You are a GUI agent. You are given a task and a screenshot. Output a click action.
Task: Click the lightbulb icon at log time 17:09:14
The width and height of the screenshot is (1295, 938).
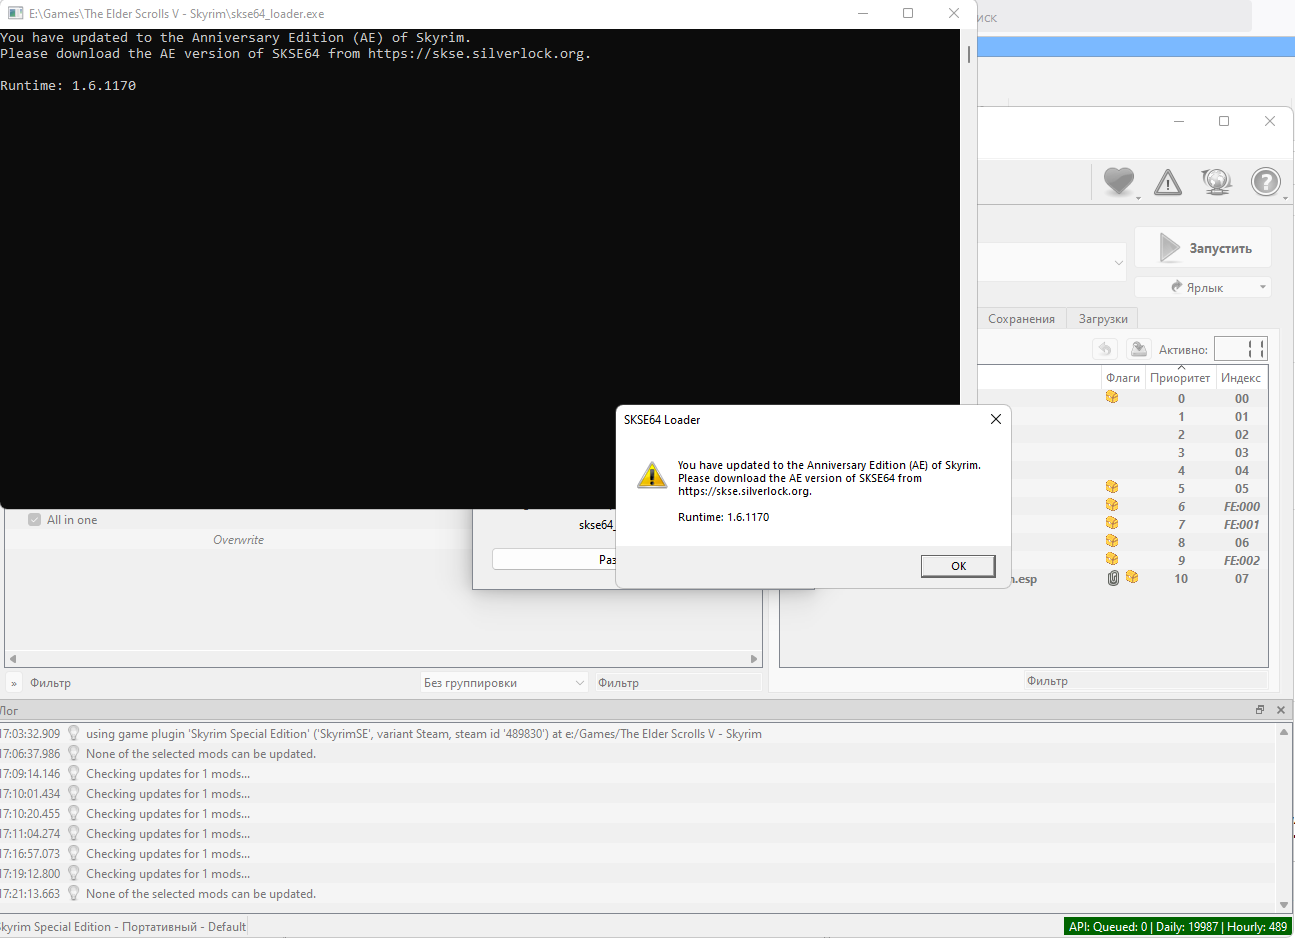click(x=73, y=773)
